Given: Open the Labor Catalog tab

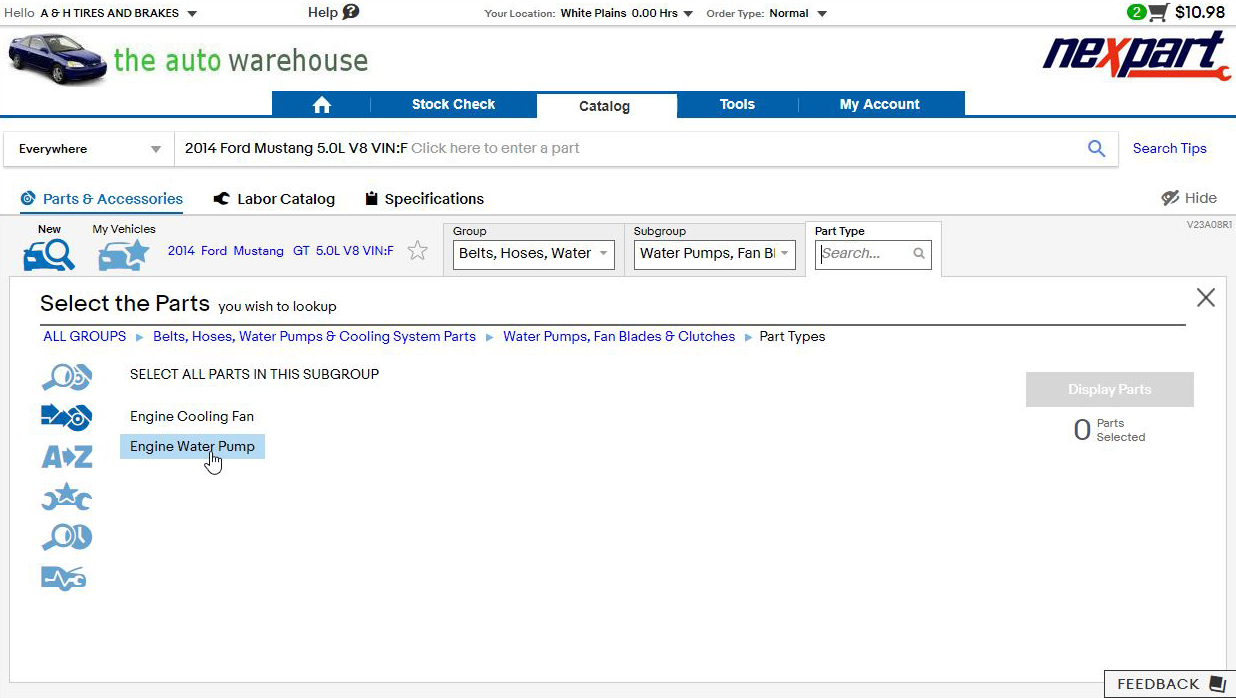Looking at the screenshot, I should [274, 199].
